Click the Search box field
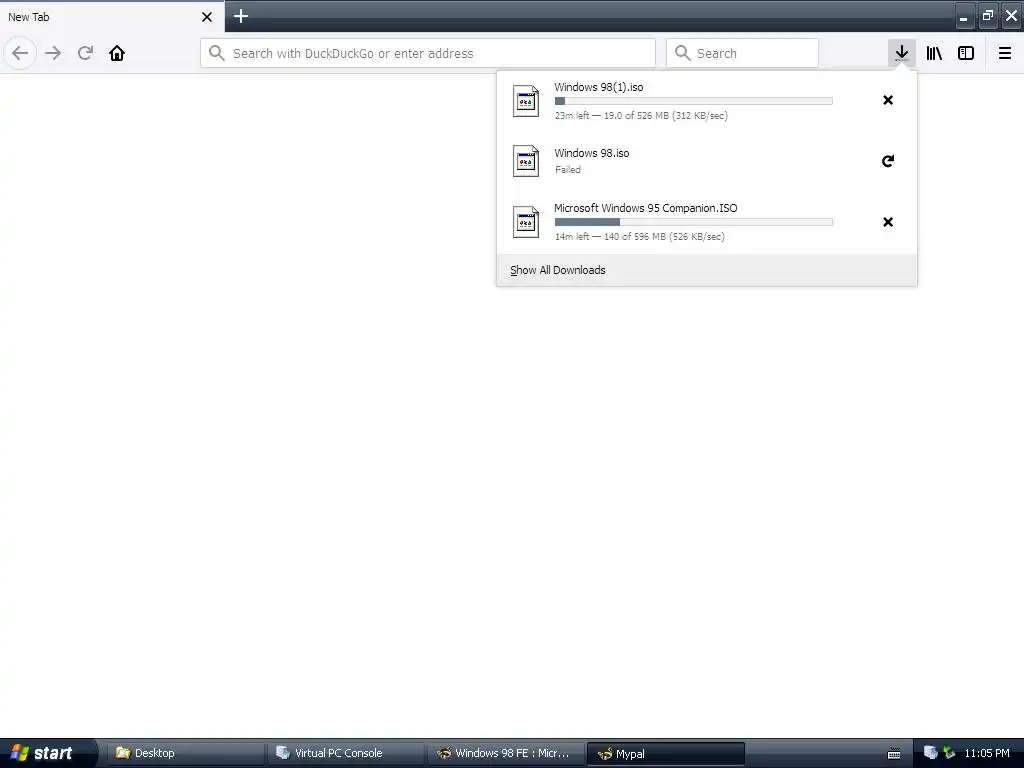 pos(742,53)
